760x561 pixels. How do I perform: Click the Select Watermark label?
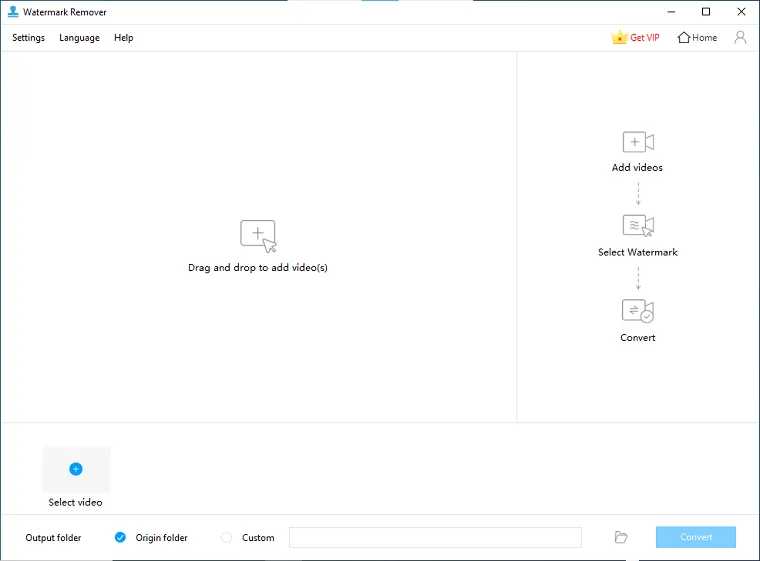coord(638,252)
